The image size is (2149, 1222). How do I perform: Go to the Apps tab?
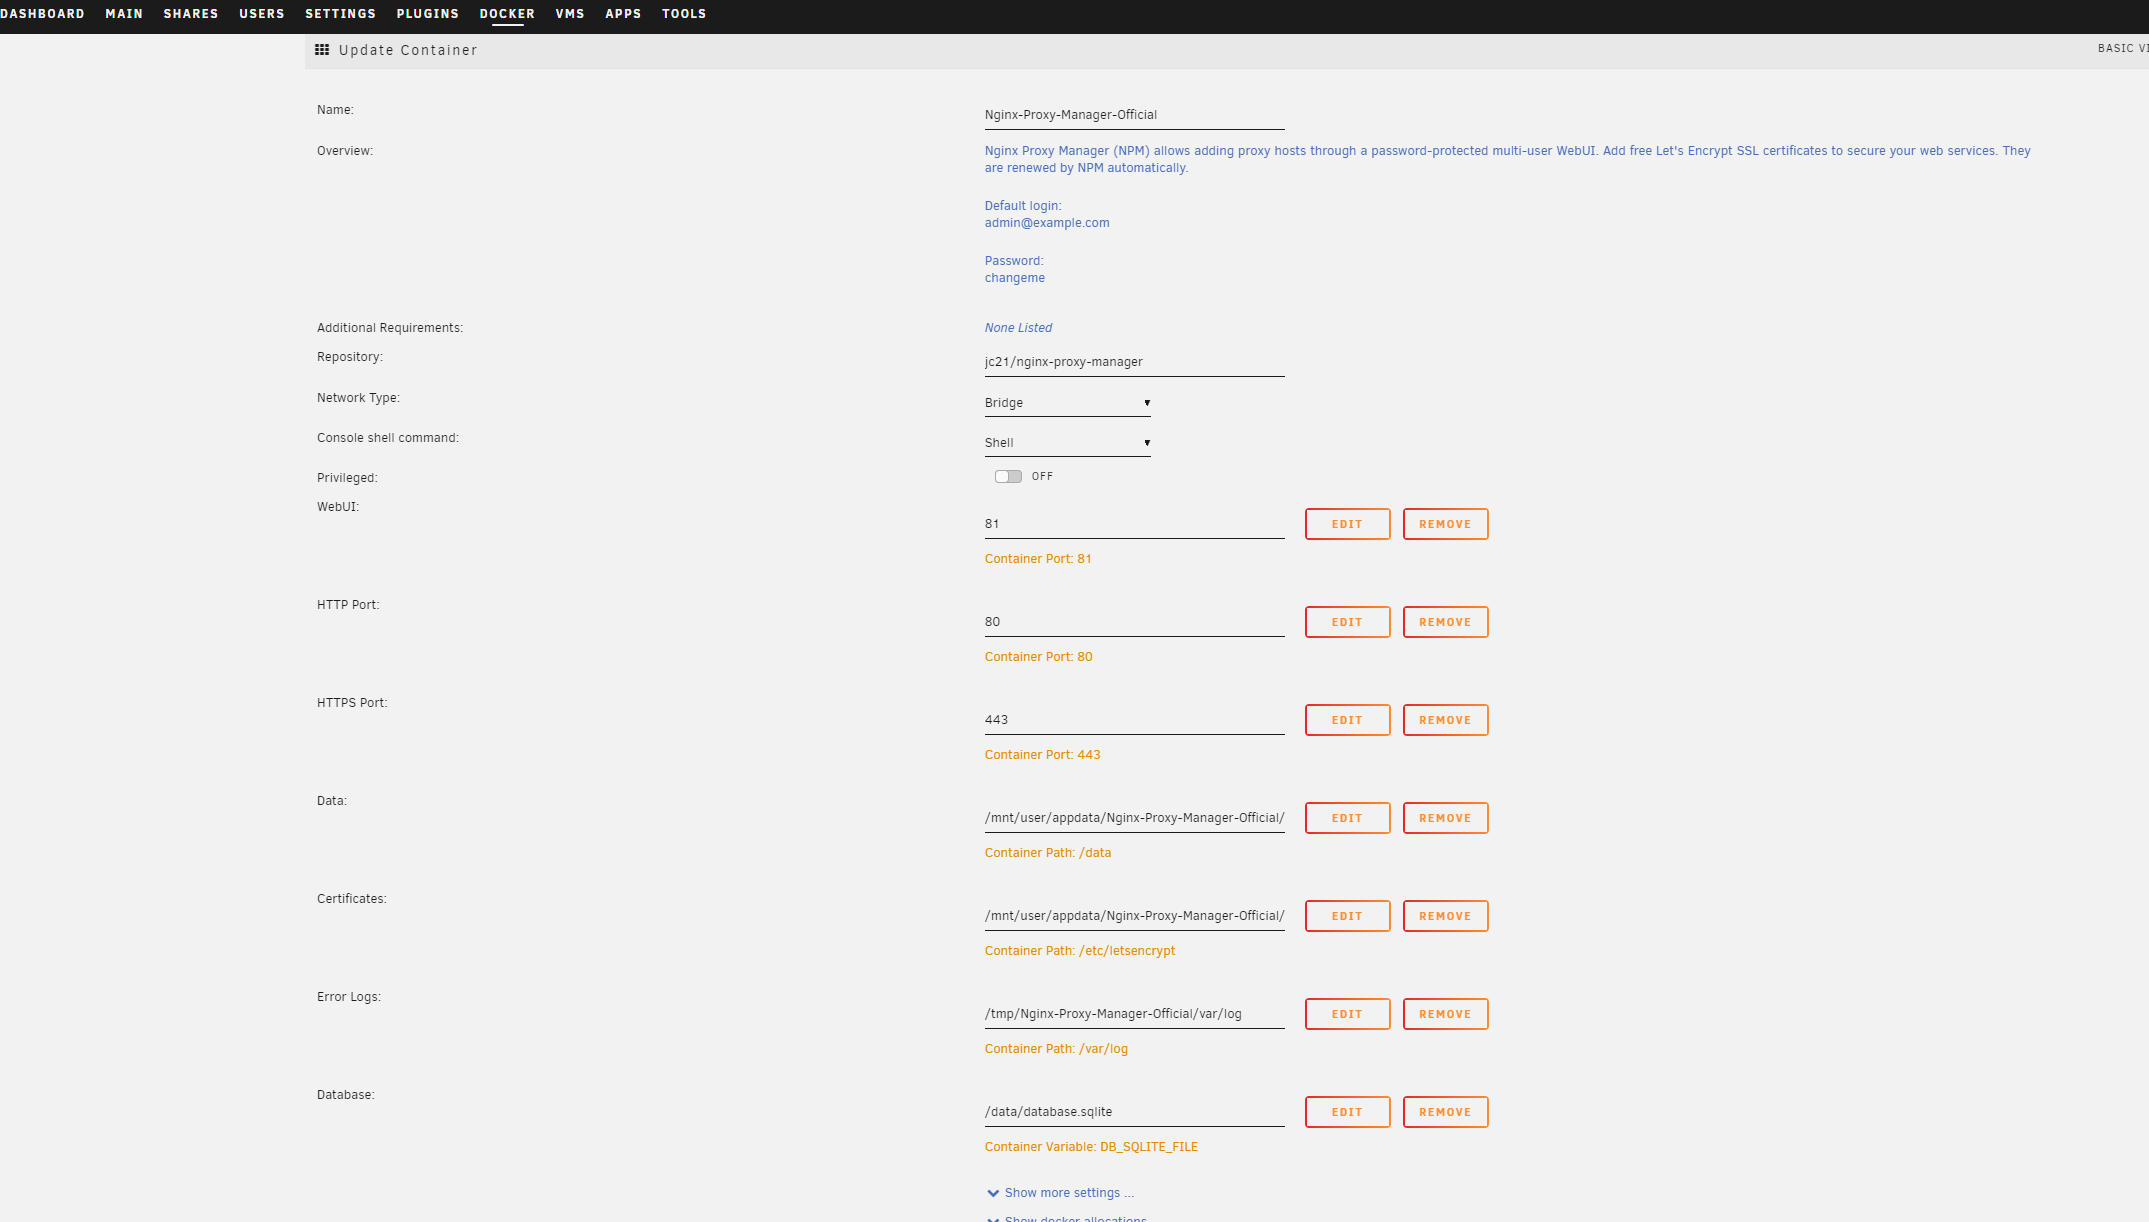[x=623, y=14]
